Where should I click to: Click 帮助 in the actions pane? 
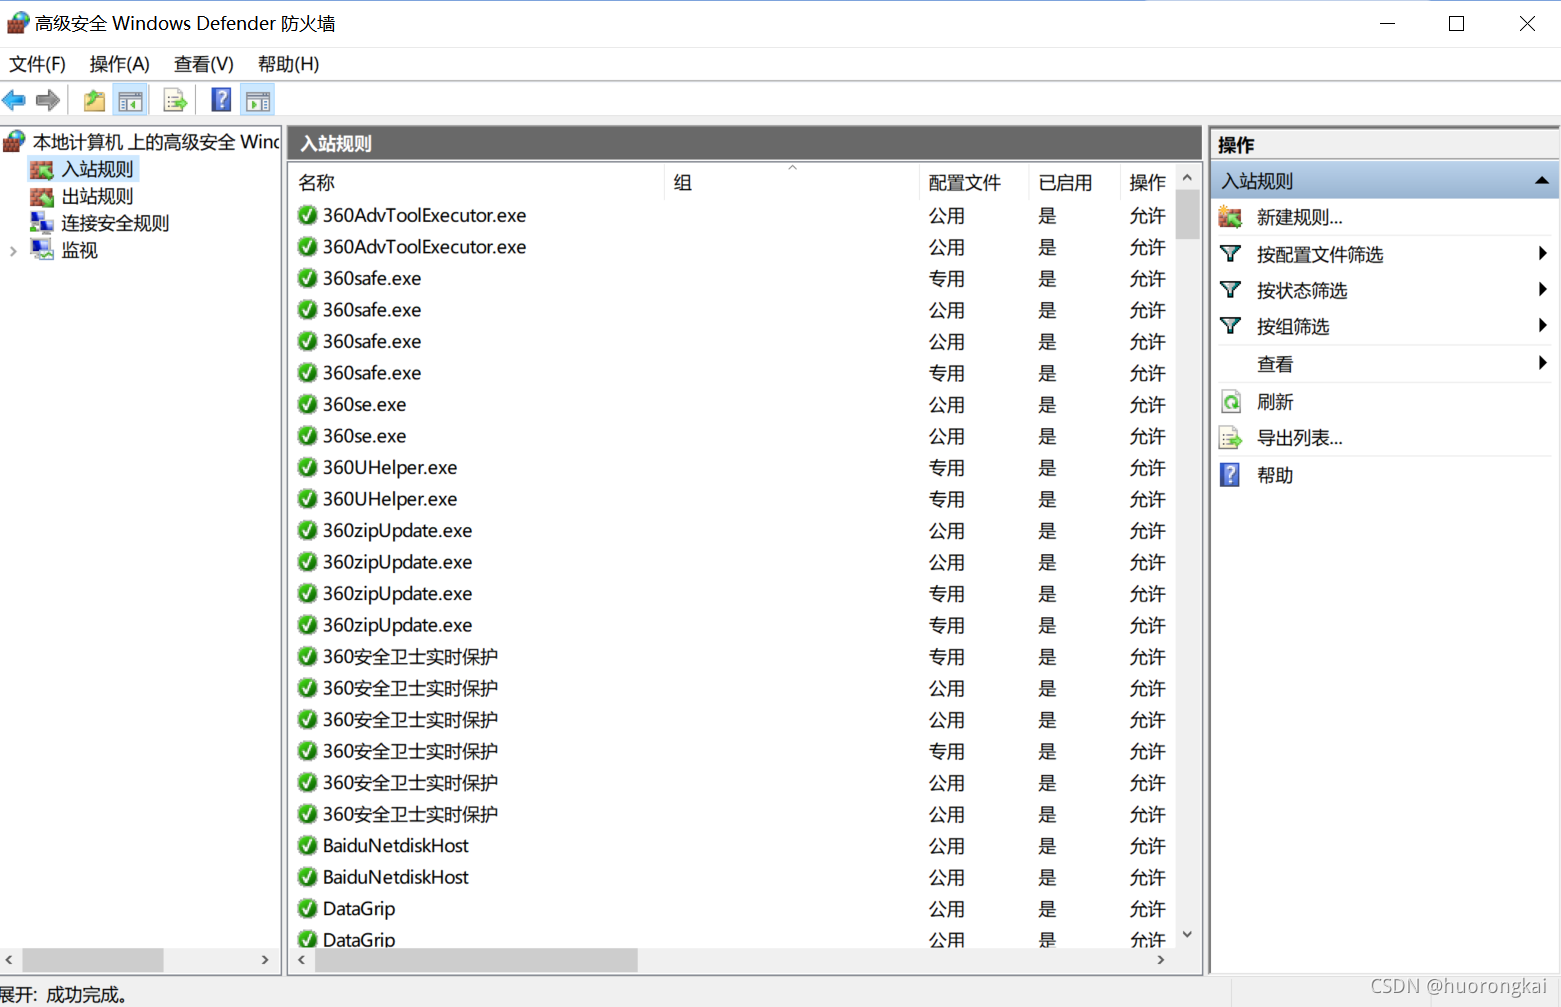pyautogui.click(x=1275, y=475)
